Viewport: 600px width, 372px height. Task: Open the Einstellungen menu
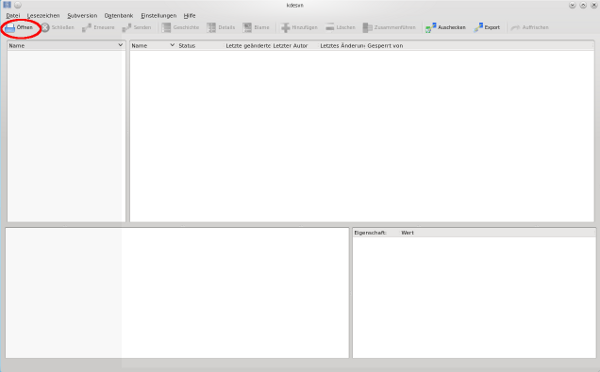point(158,16)
